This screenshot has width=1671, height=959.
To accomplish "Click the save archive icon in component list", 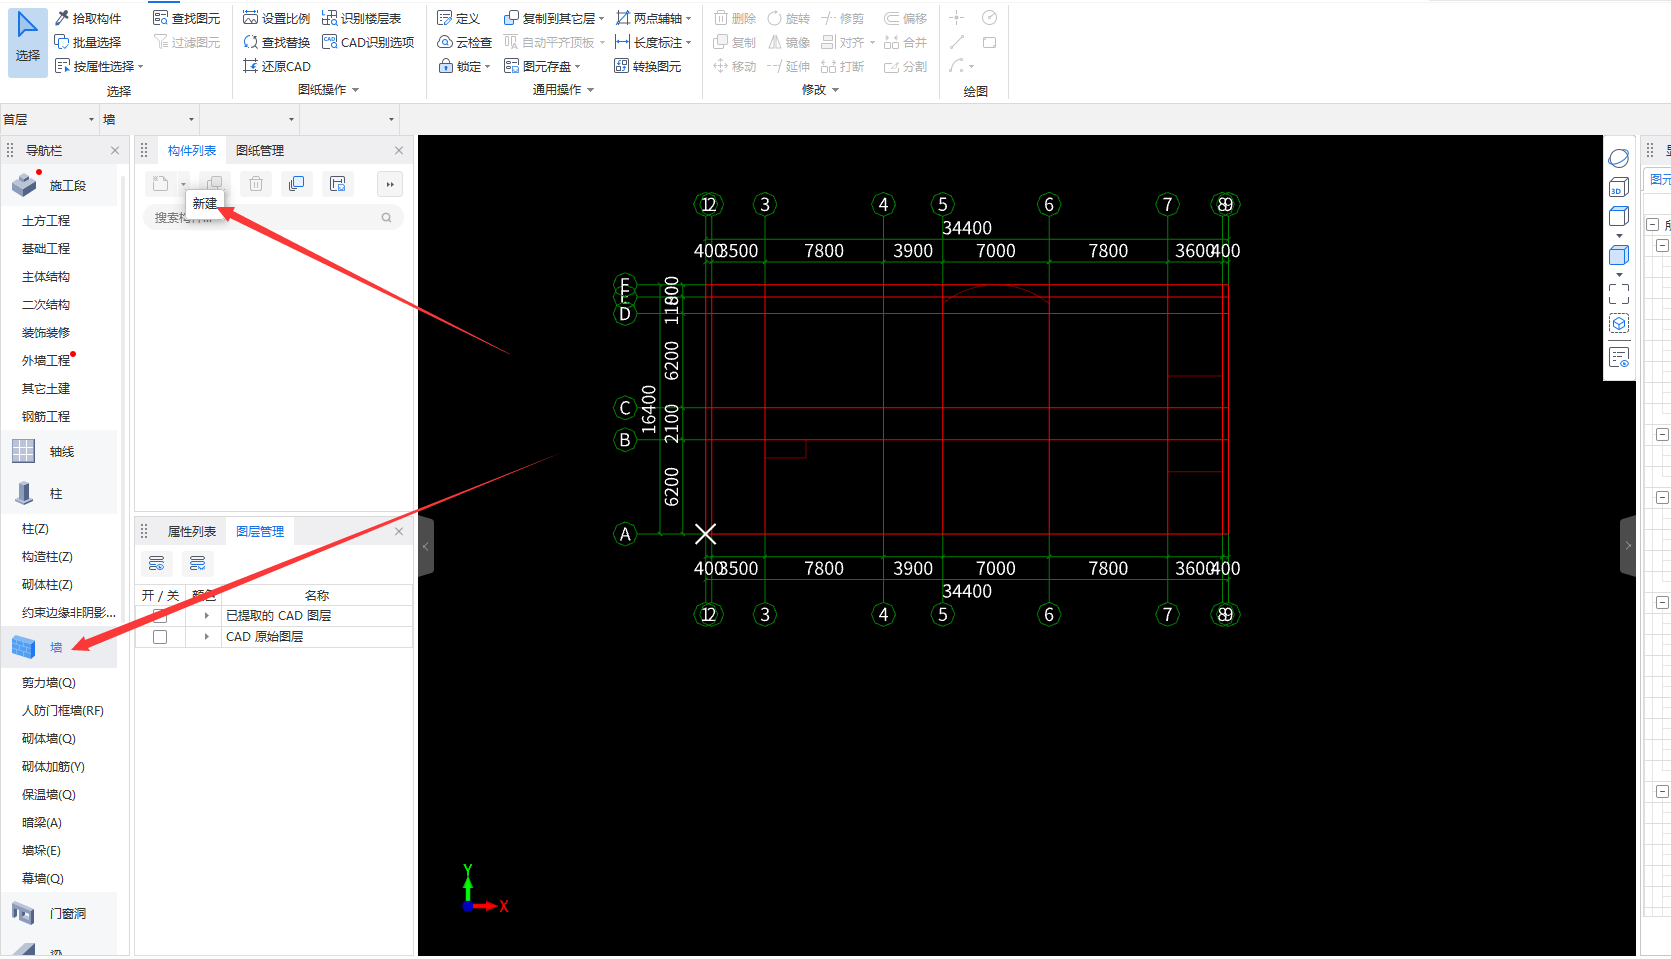I will [x=338, y=184].
